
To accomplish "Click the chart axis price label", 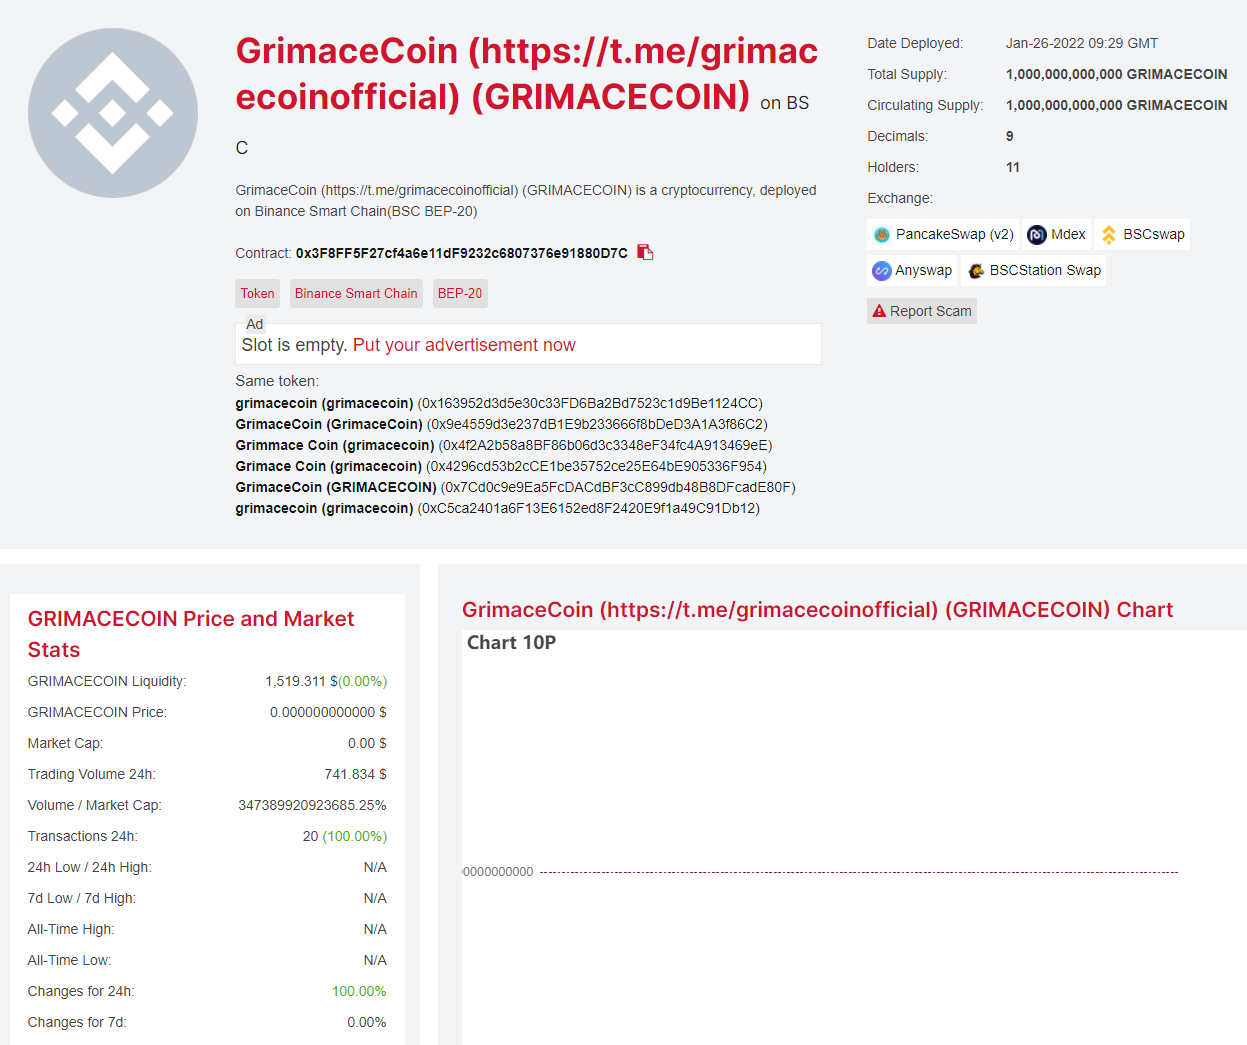I will pyautogui.click(x=499, y=872).
